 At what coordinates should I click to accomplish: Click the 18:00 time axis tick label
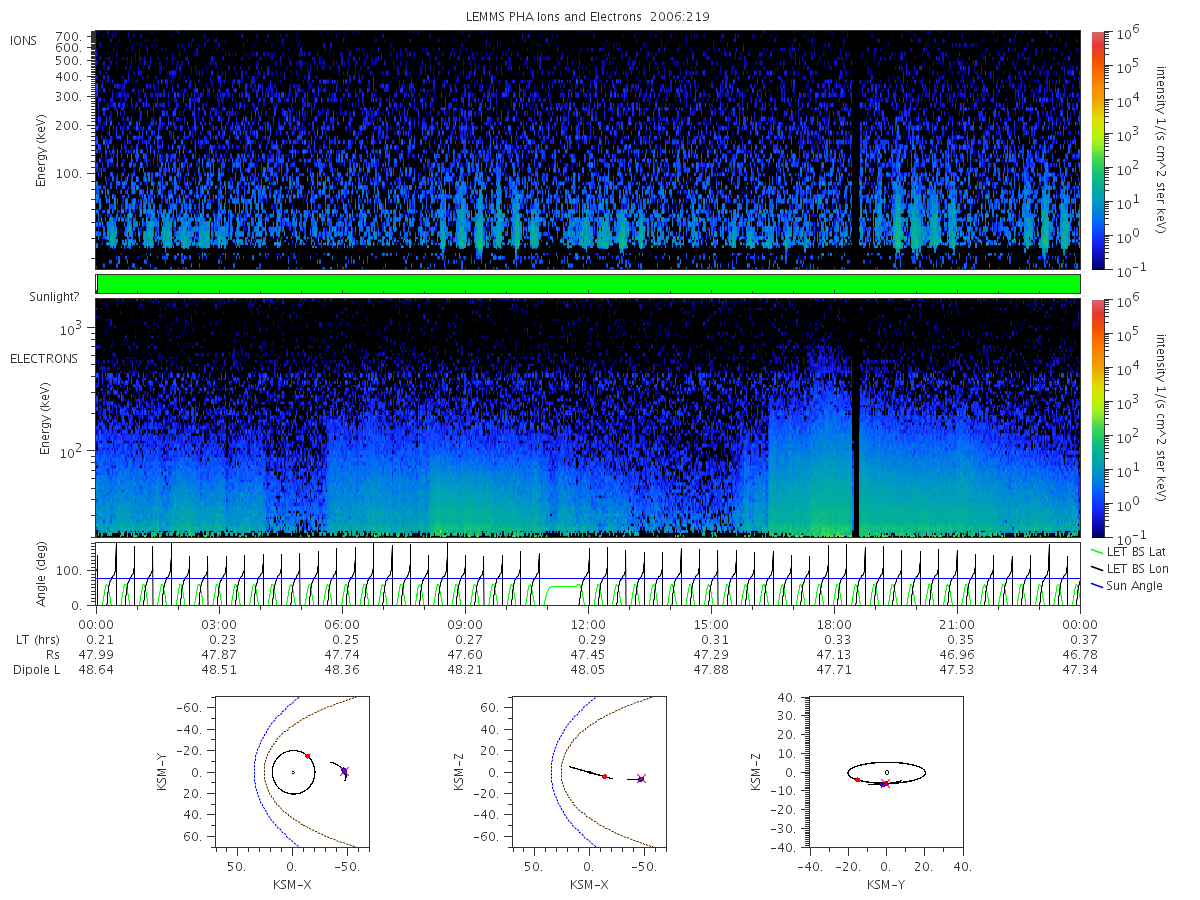(834, 624)
